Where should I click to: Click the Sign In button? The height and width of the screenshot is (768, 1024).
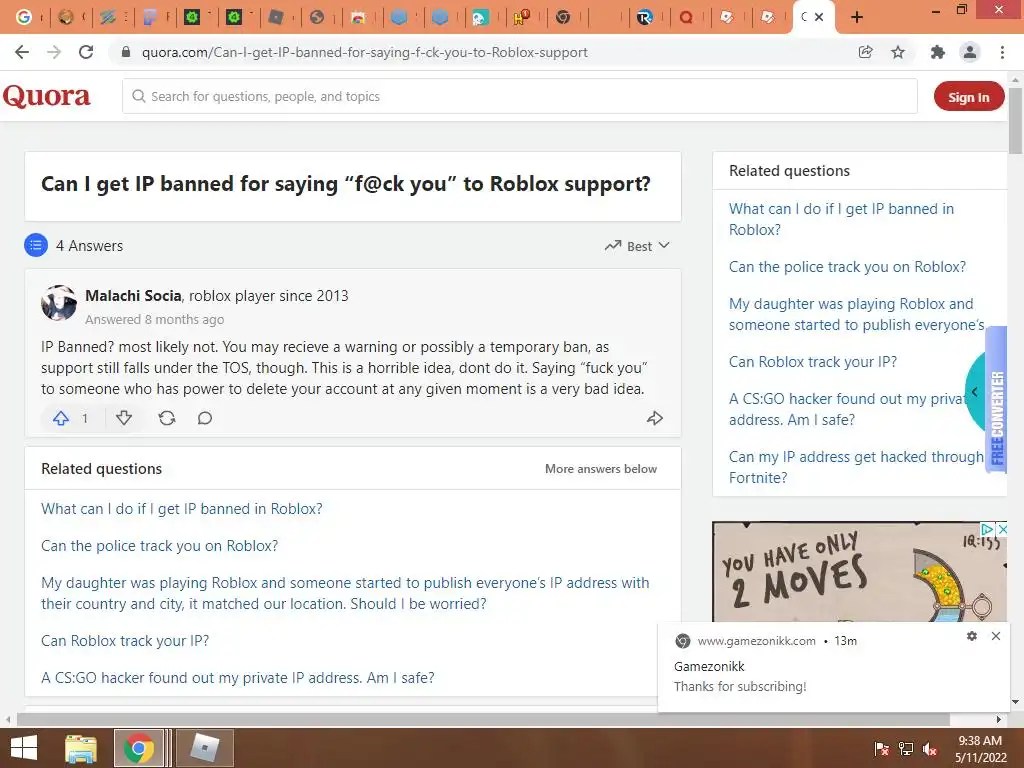[968, 97]
